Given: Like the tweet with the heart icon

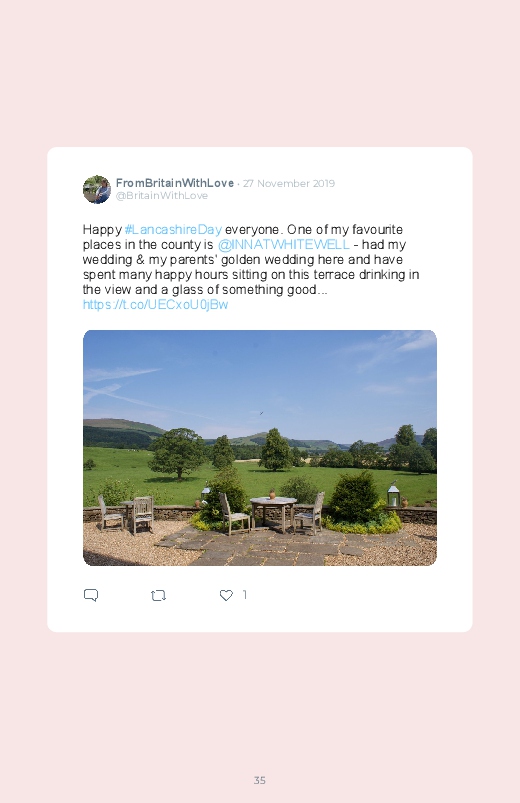Looking at the screenshot, I should [226, 595].
